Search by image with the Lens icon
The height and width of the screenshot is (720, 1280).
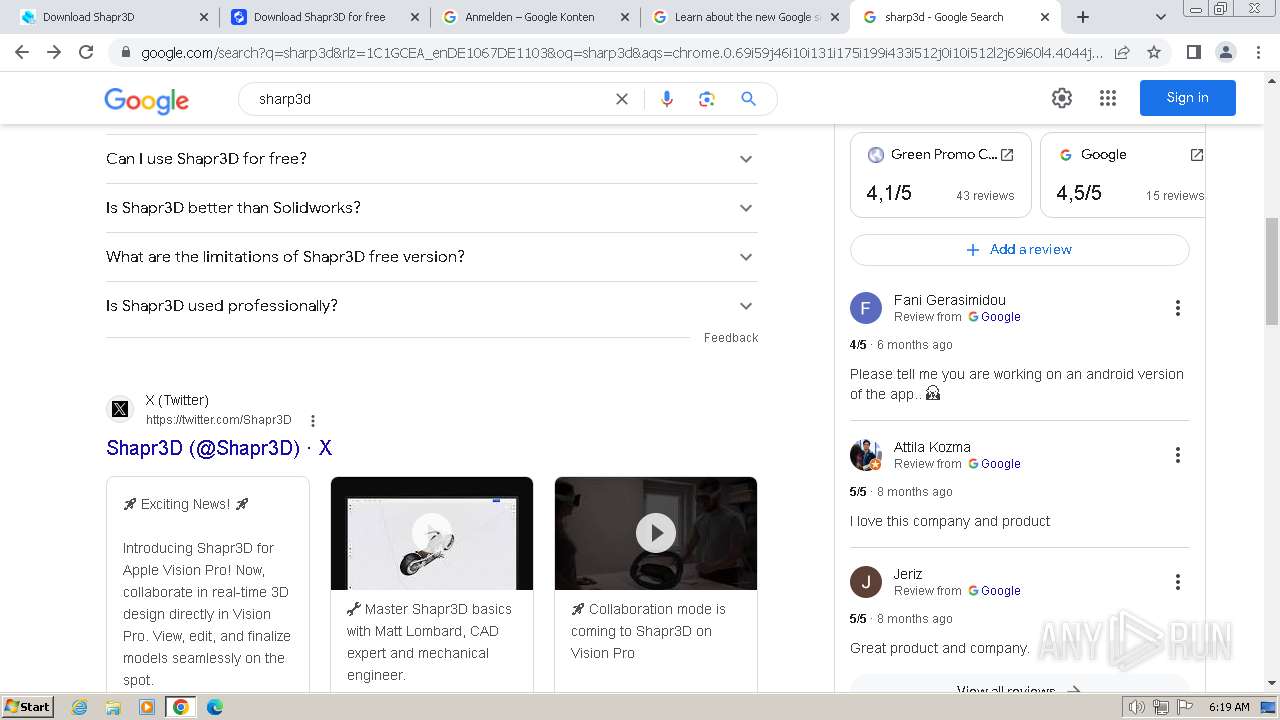707,99
